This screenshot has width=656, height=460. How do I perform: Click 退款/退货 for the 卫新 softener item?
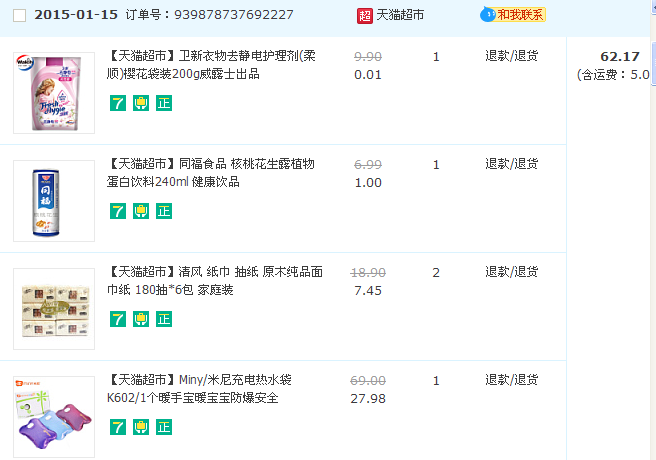[512, 56]
